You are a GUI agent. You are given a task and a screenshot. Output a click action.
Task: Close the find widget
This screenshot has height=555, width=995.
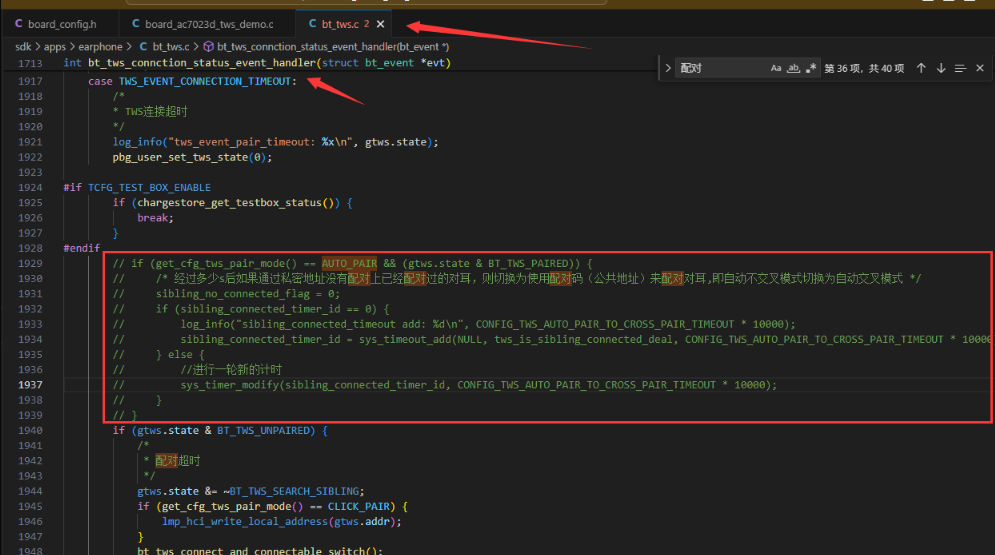(x=980, y=68)
